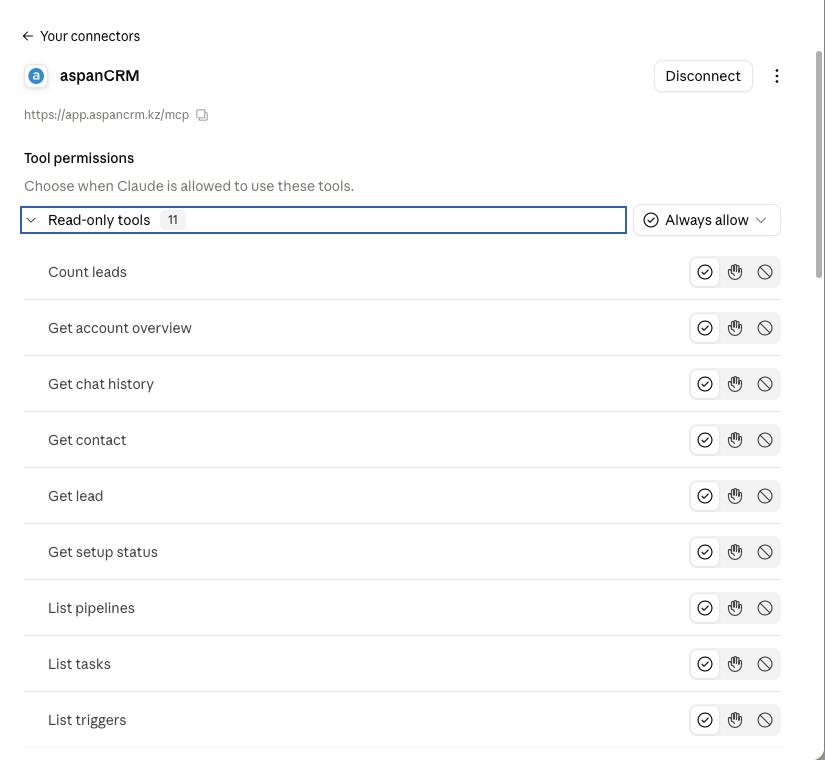This screenshot has height=760, width=825.
Task: Require approval for Get account overview
Action: pos(735,328)
